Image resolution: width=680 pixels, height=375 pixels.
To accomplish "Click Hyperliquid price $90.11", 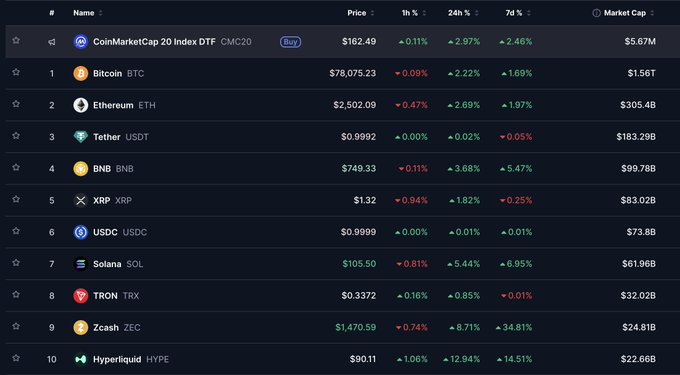I will pyautogui.click(x=363, y=359).
